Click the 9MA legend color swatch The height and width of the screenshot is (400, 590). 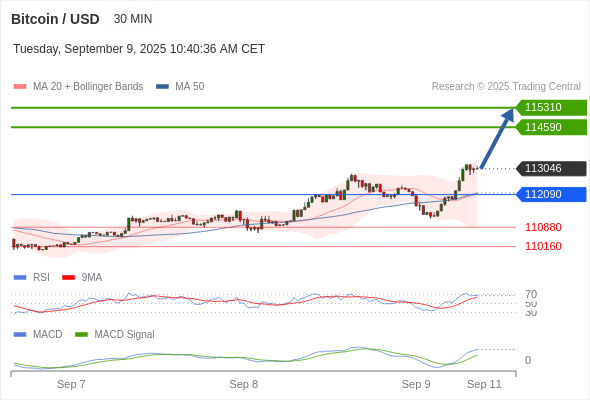[x=68, y=278]
